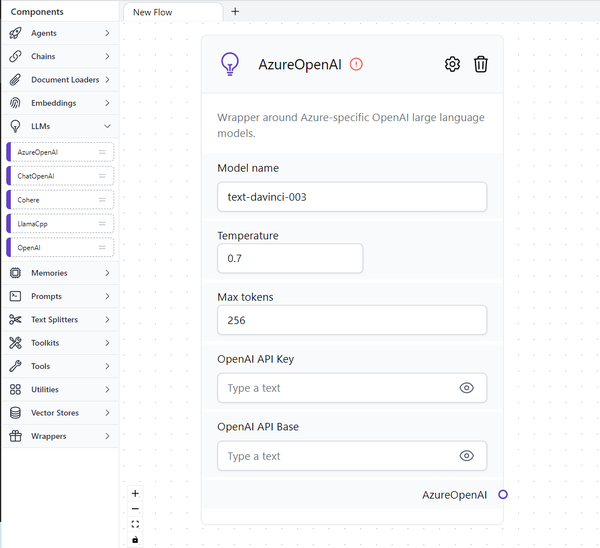Show the OpenAI API Key value
600x548 pixels.
(x=466, y=388)
